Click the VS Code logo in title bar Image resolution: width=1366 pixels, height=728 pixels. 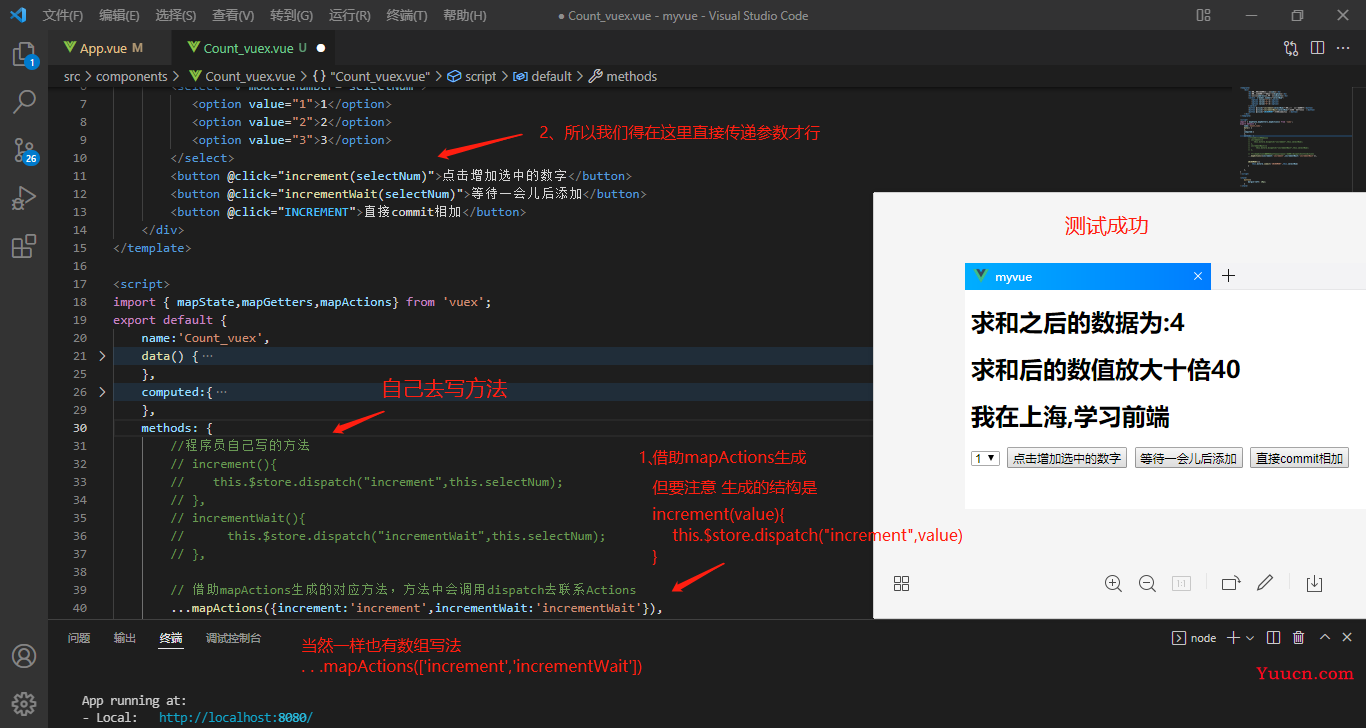[18, 15]
